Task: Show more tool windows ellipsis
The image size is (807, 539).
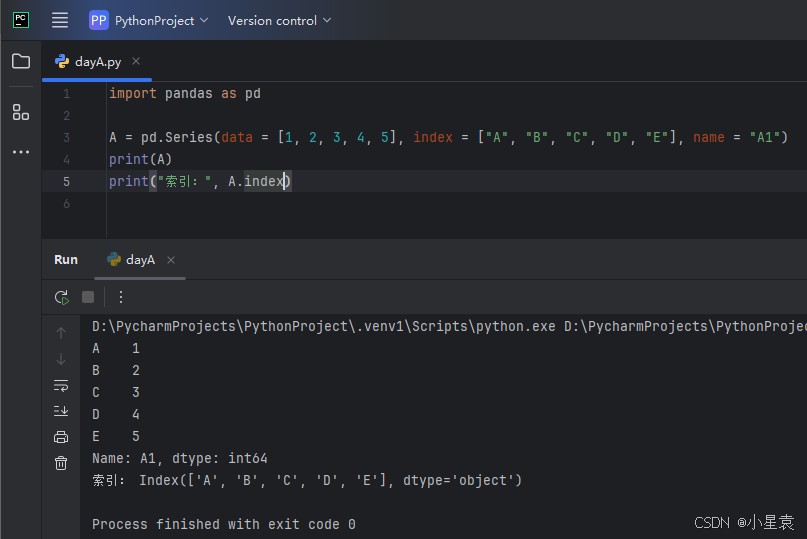Action: [21, 152]
